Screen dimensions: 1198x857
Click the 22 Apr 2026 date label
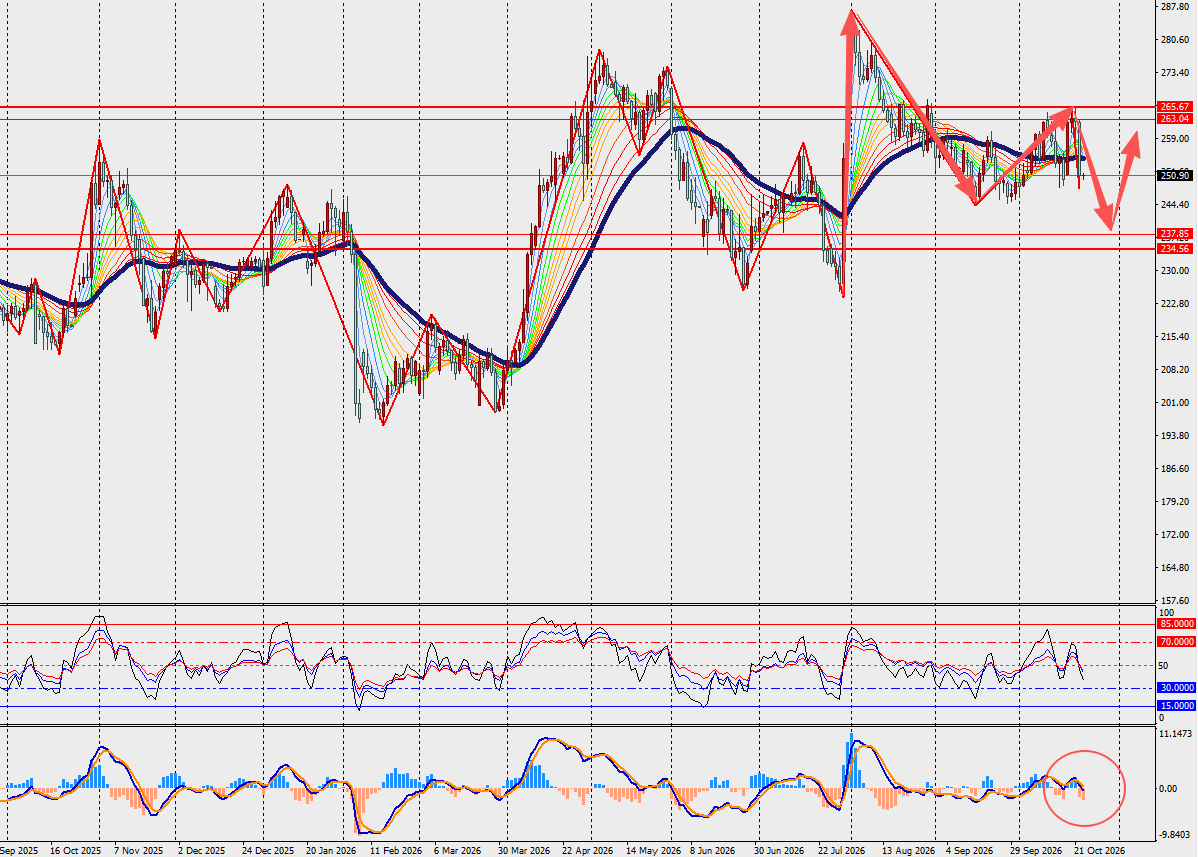[x=588, y=850]
